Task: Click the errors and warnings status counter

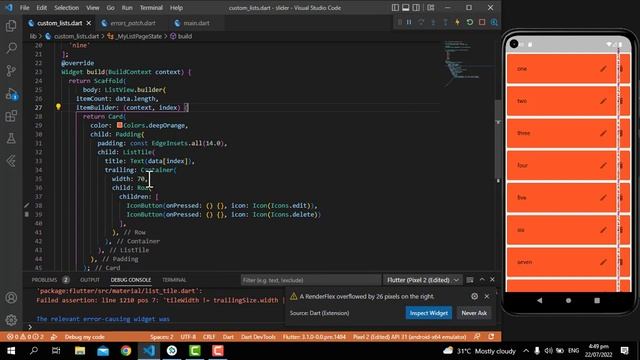Action: (25, 337)
